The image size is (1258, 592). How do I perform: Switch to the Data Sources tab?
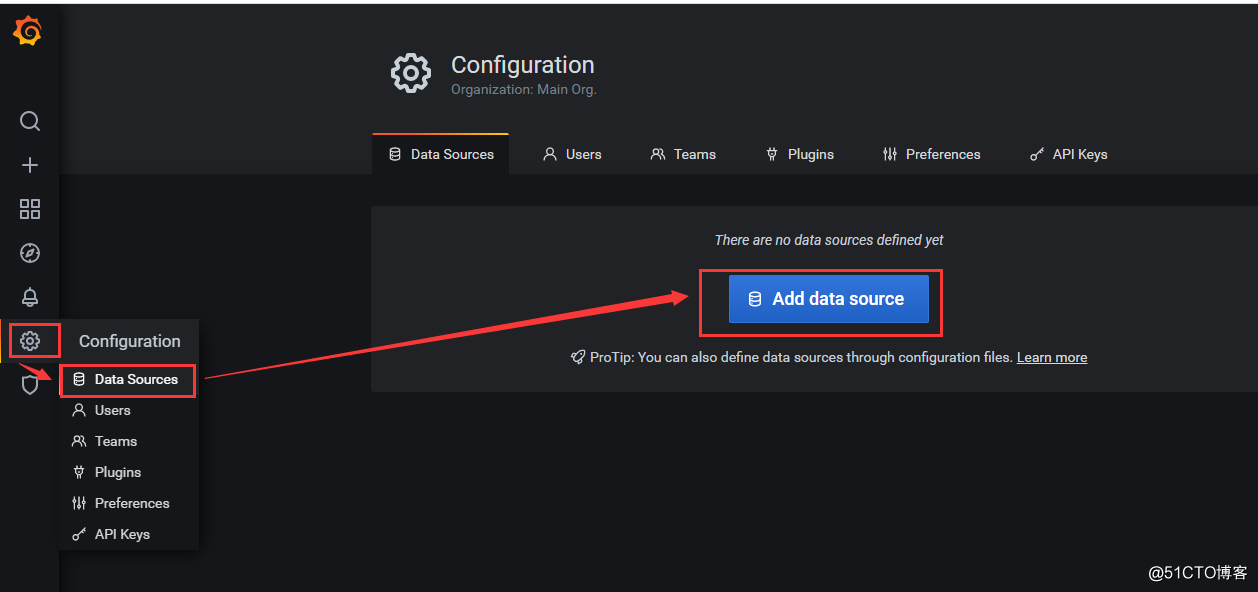tap(441, 154)
